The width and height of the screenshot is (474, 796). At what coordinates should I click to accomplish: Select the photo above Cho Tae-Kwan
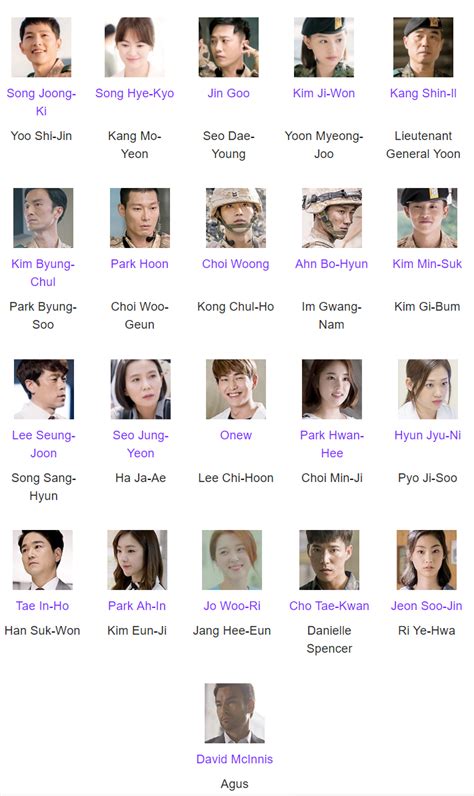click(x=329, y=560)
